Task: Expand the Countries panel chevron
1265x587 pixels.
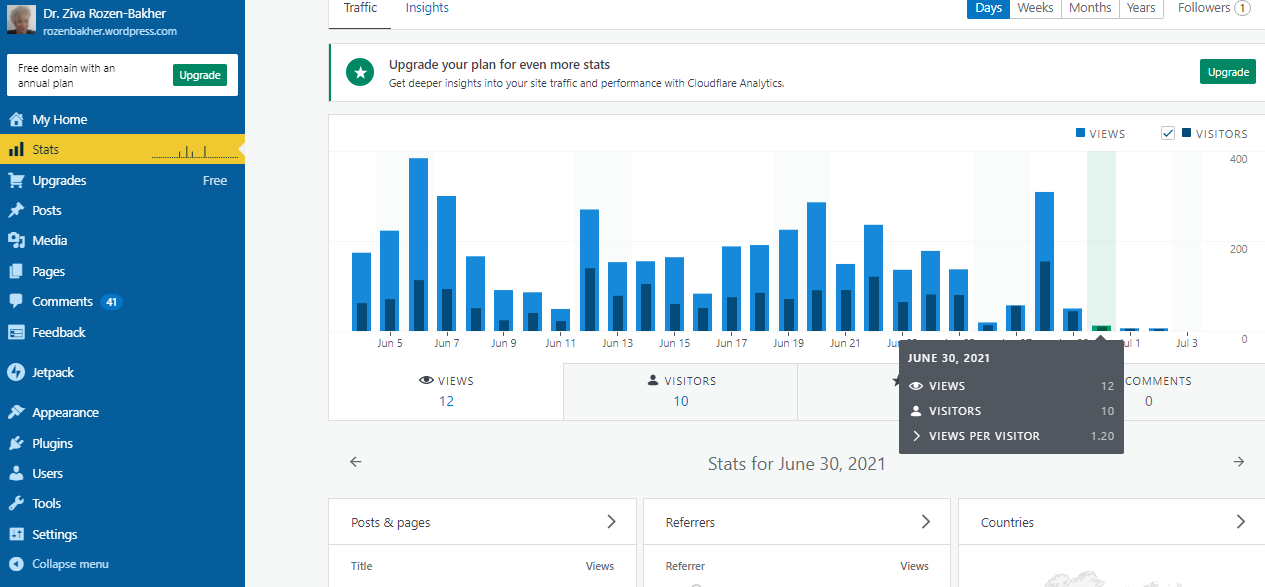Action: (x=1241, y=522)
